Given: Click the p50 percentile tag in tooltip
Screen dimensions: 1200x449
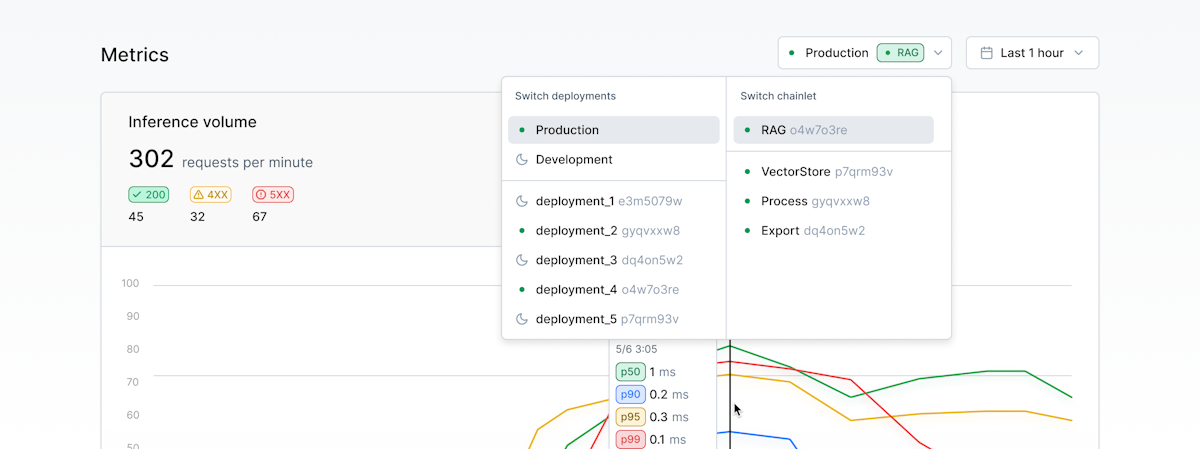Looking at the screenshot, I should tap(630, 372).
